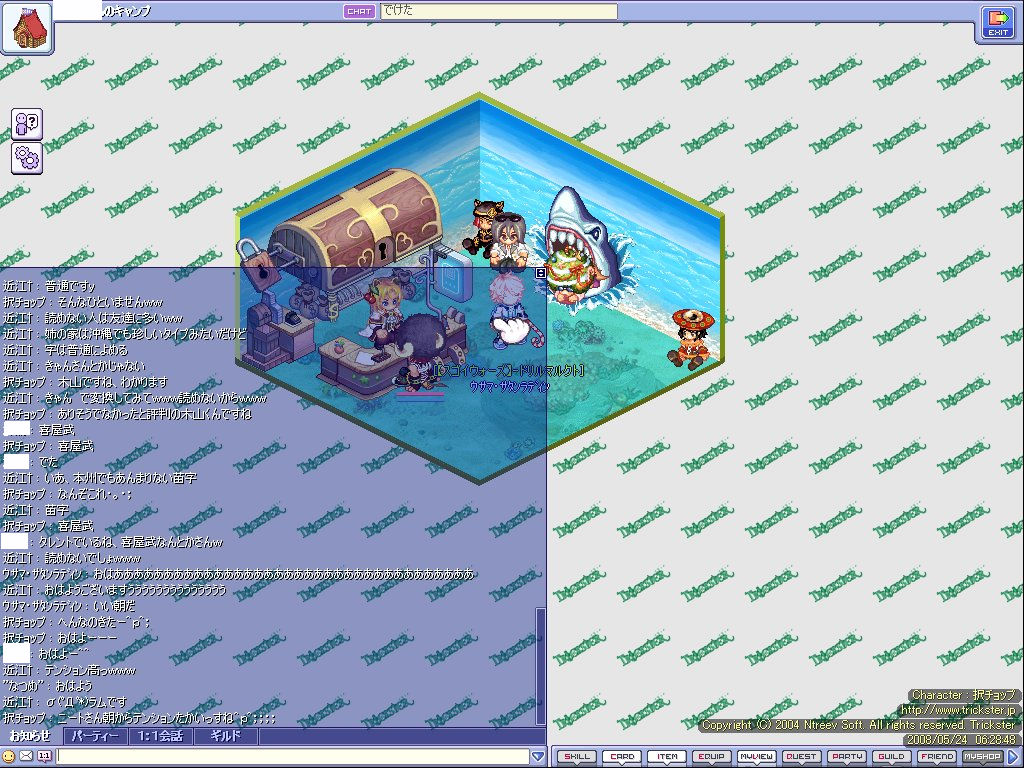
Task: Click the top chat bubble text field
Action: coord(499,11)
